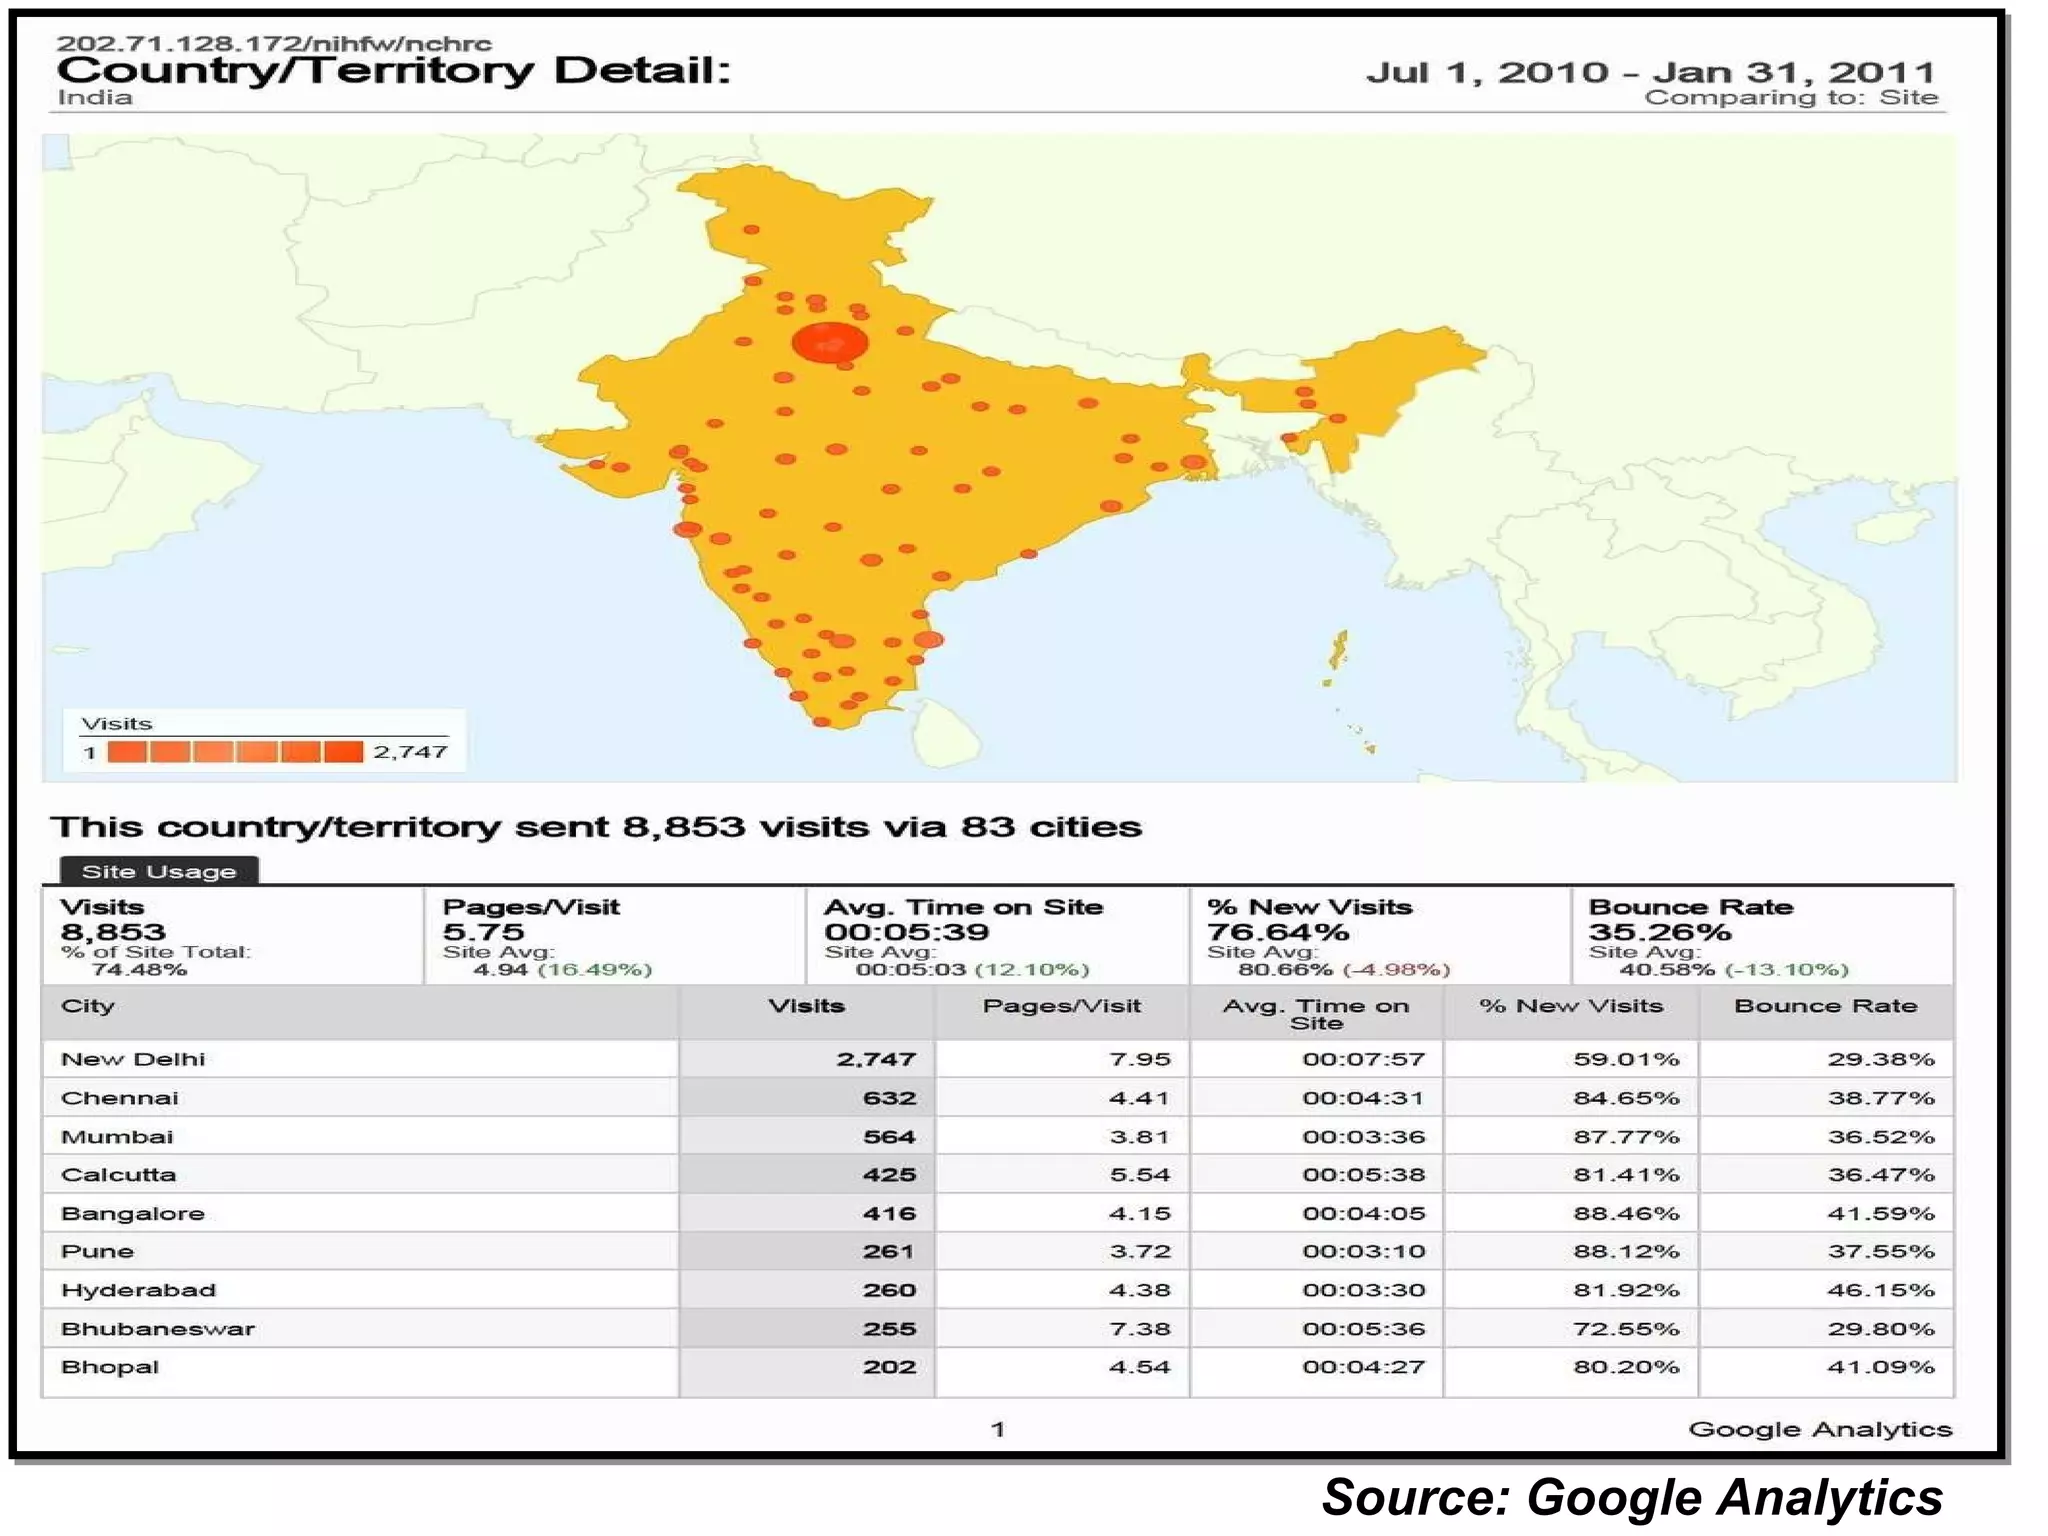This screenshot has width=2048, height=1536.
Task: Click the 564 visits value for Mumbai
Action: coord(889,1136)
